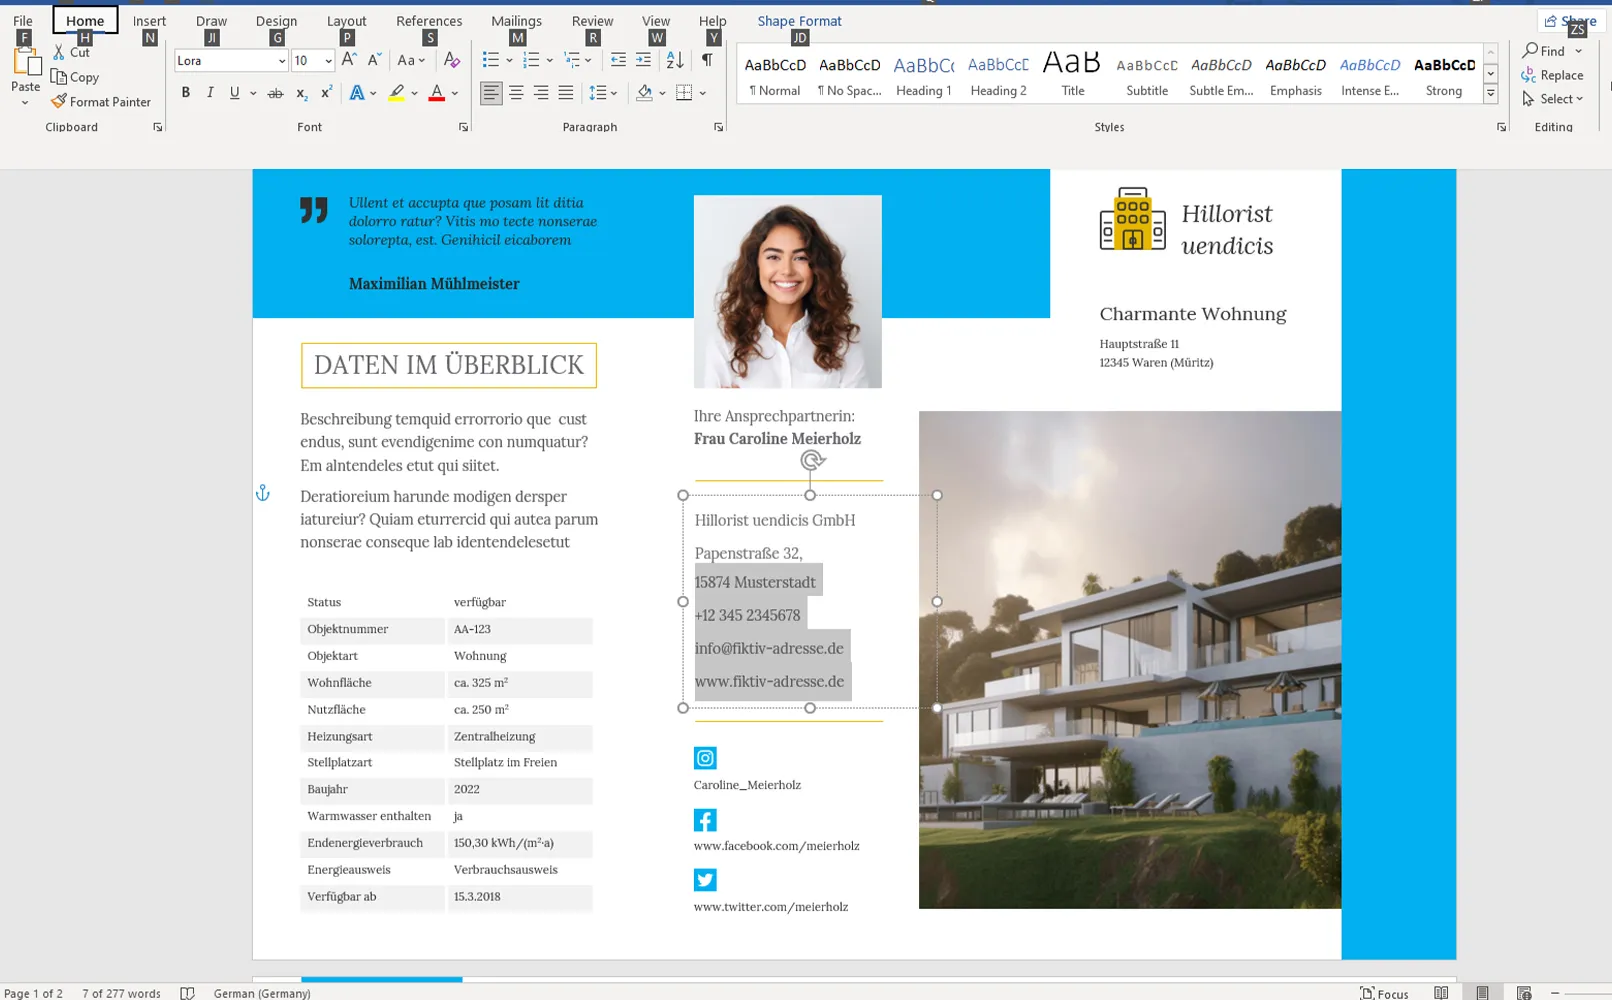Open the spelling proofing status icon
Image resolution: width=1612 pixels, height=1000 pixels.
coord(187,993)
